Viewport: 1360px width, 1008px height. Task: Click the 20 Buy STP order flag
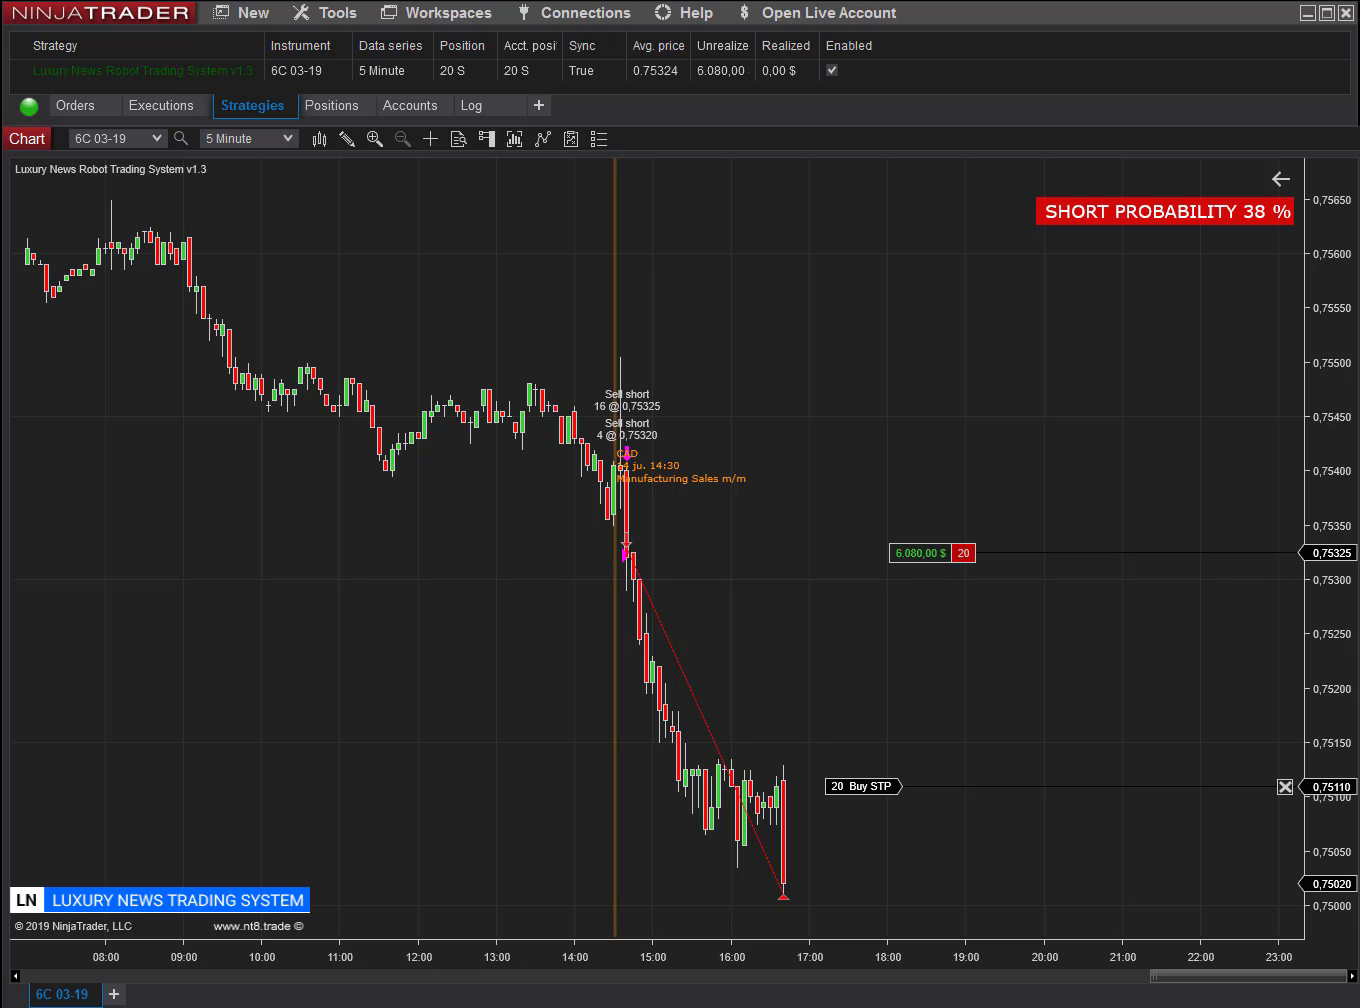pyautogui.click(x=863, y=786)
